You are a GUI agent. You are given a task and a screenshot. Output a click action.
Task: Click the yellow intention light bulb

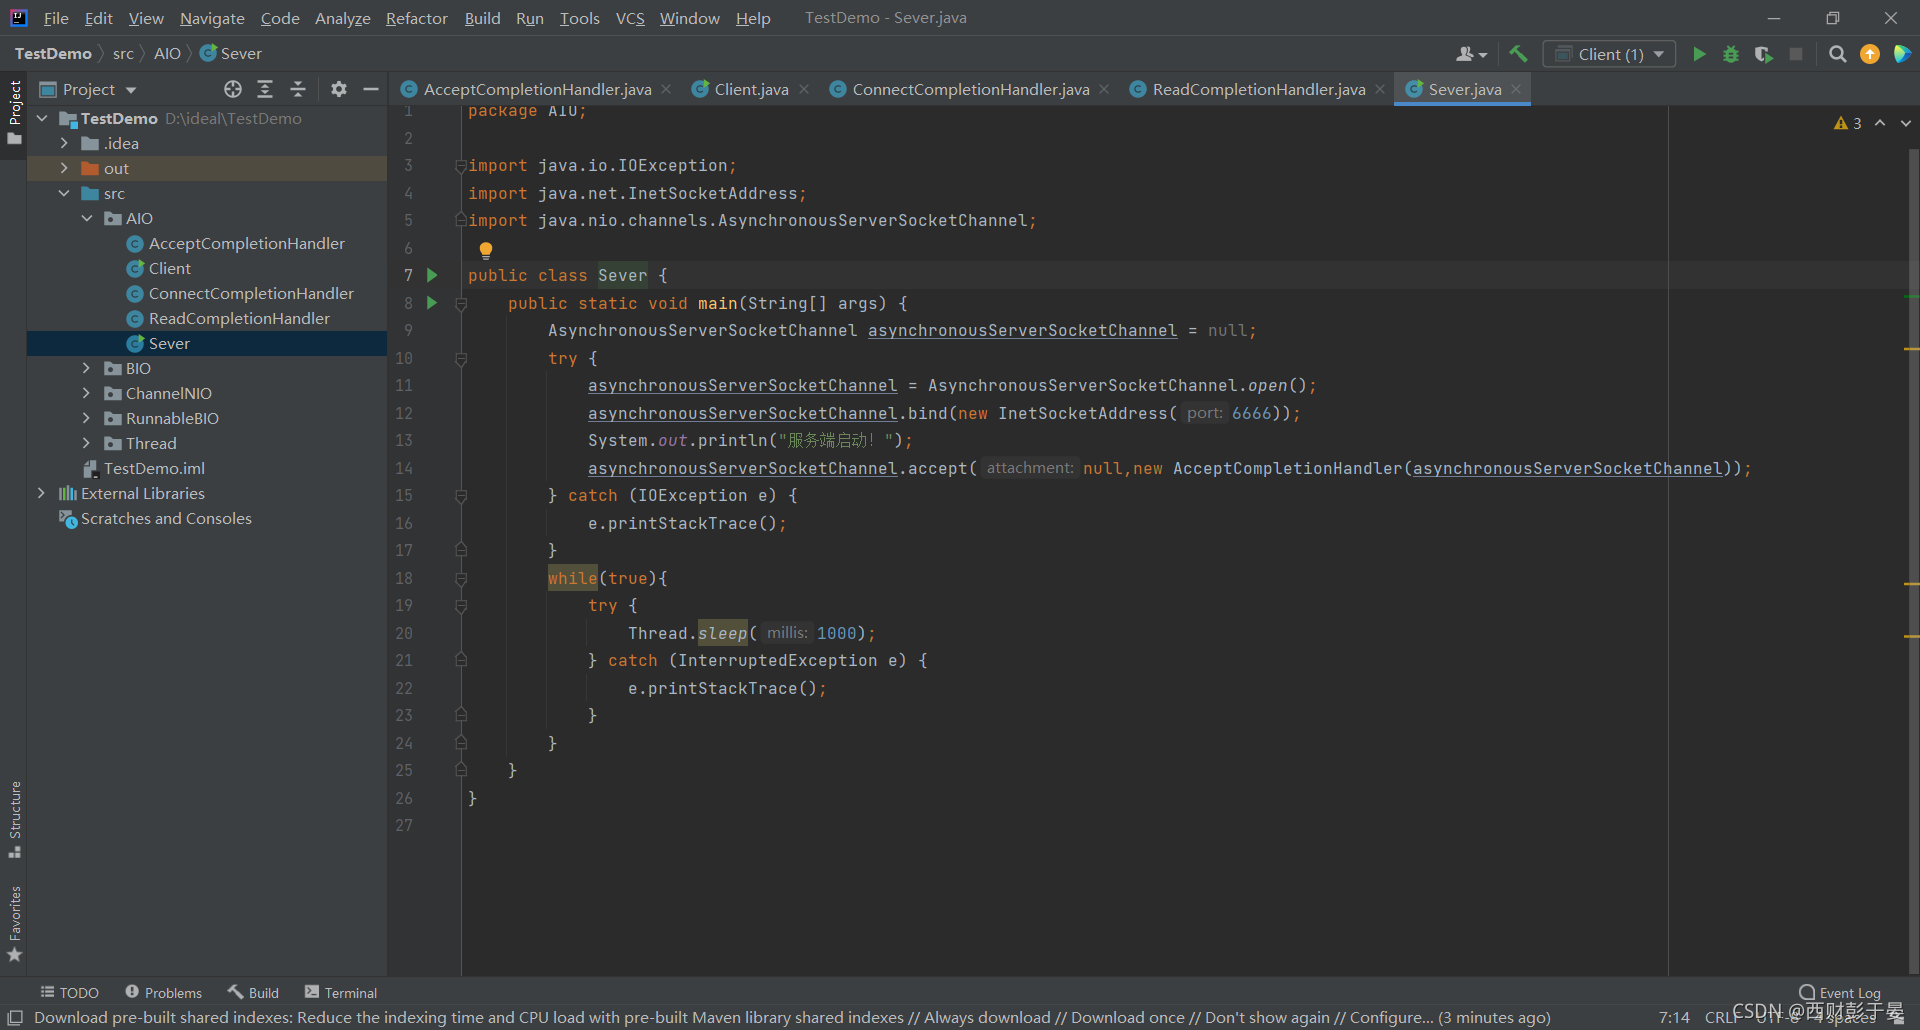pos(486,250)
